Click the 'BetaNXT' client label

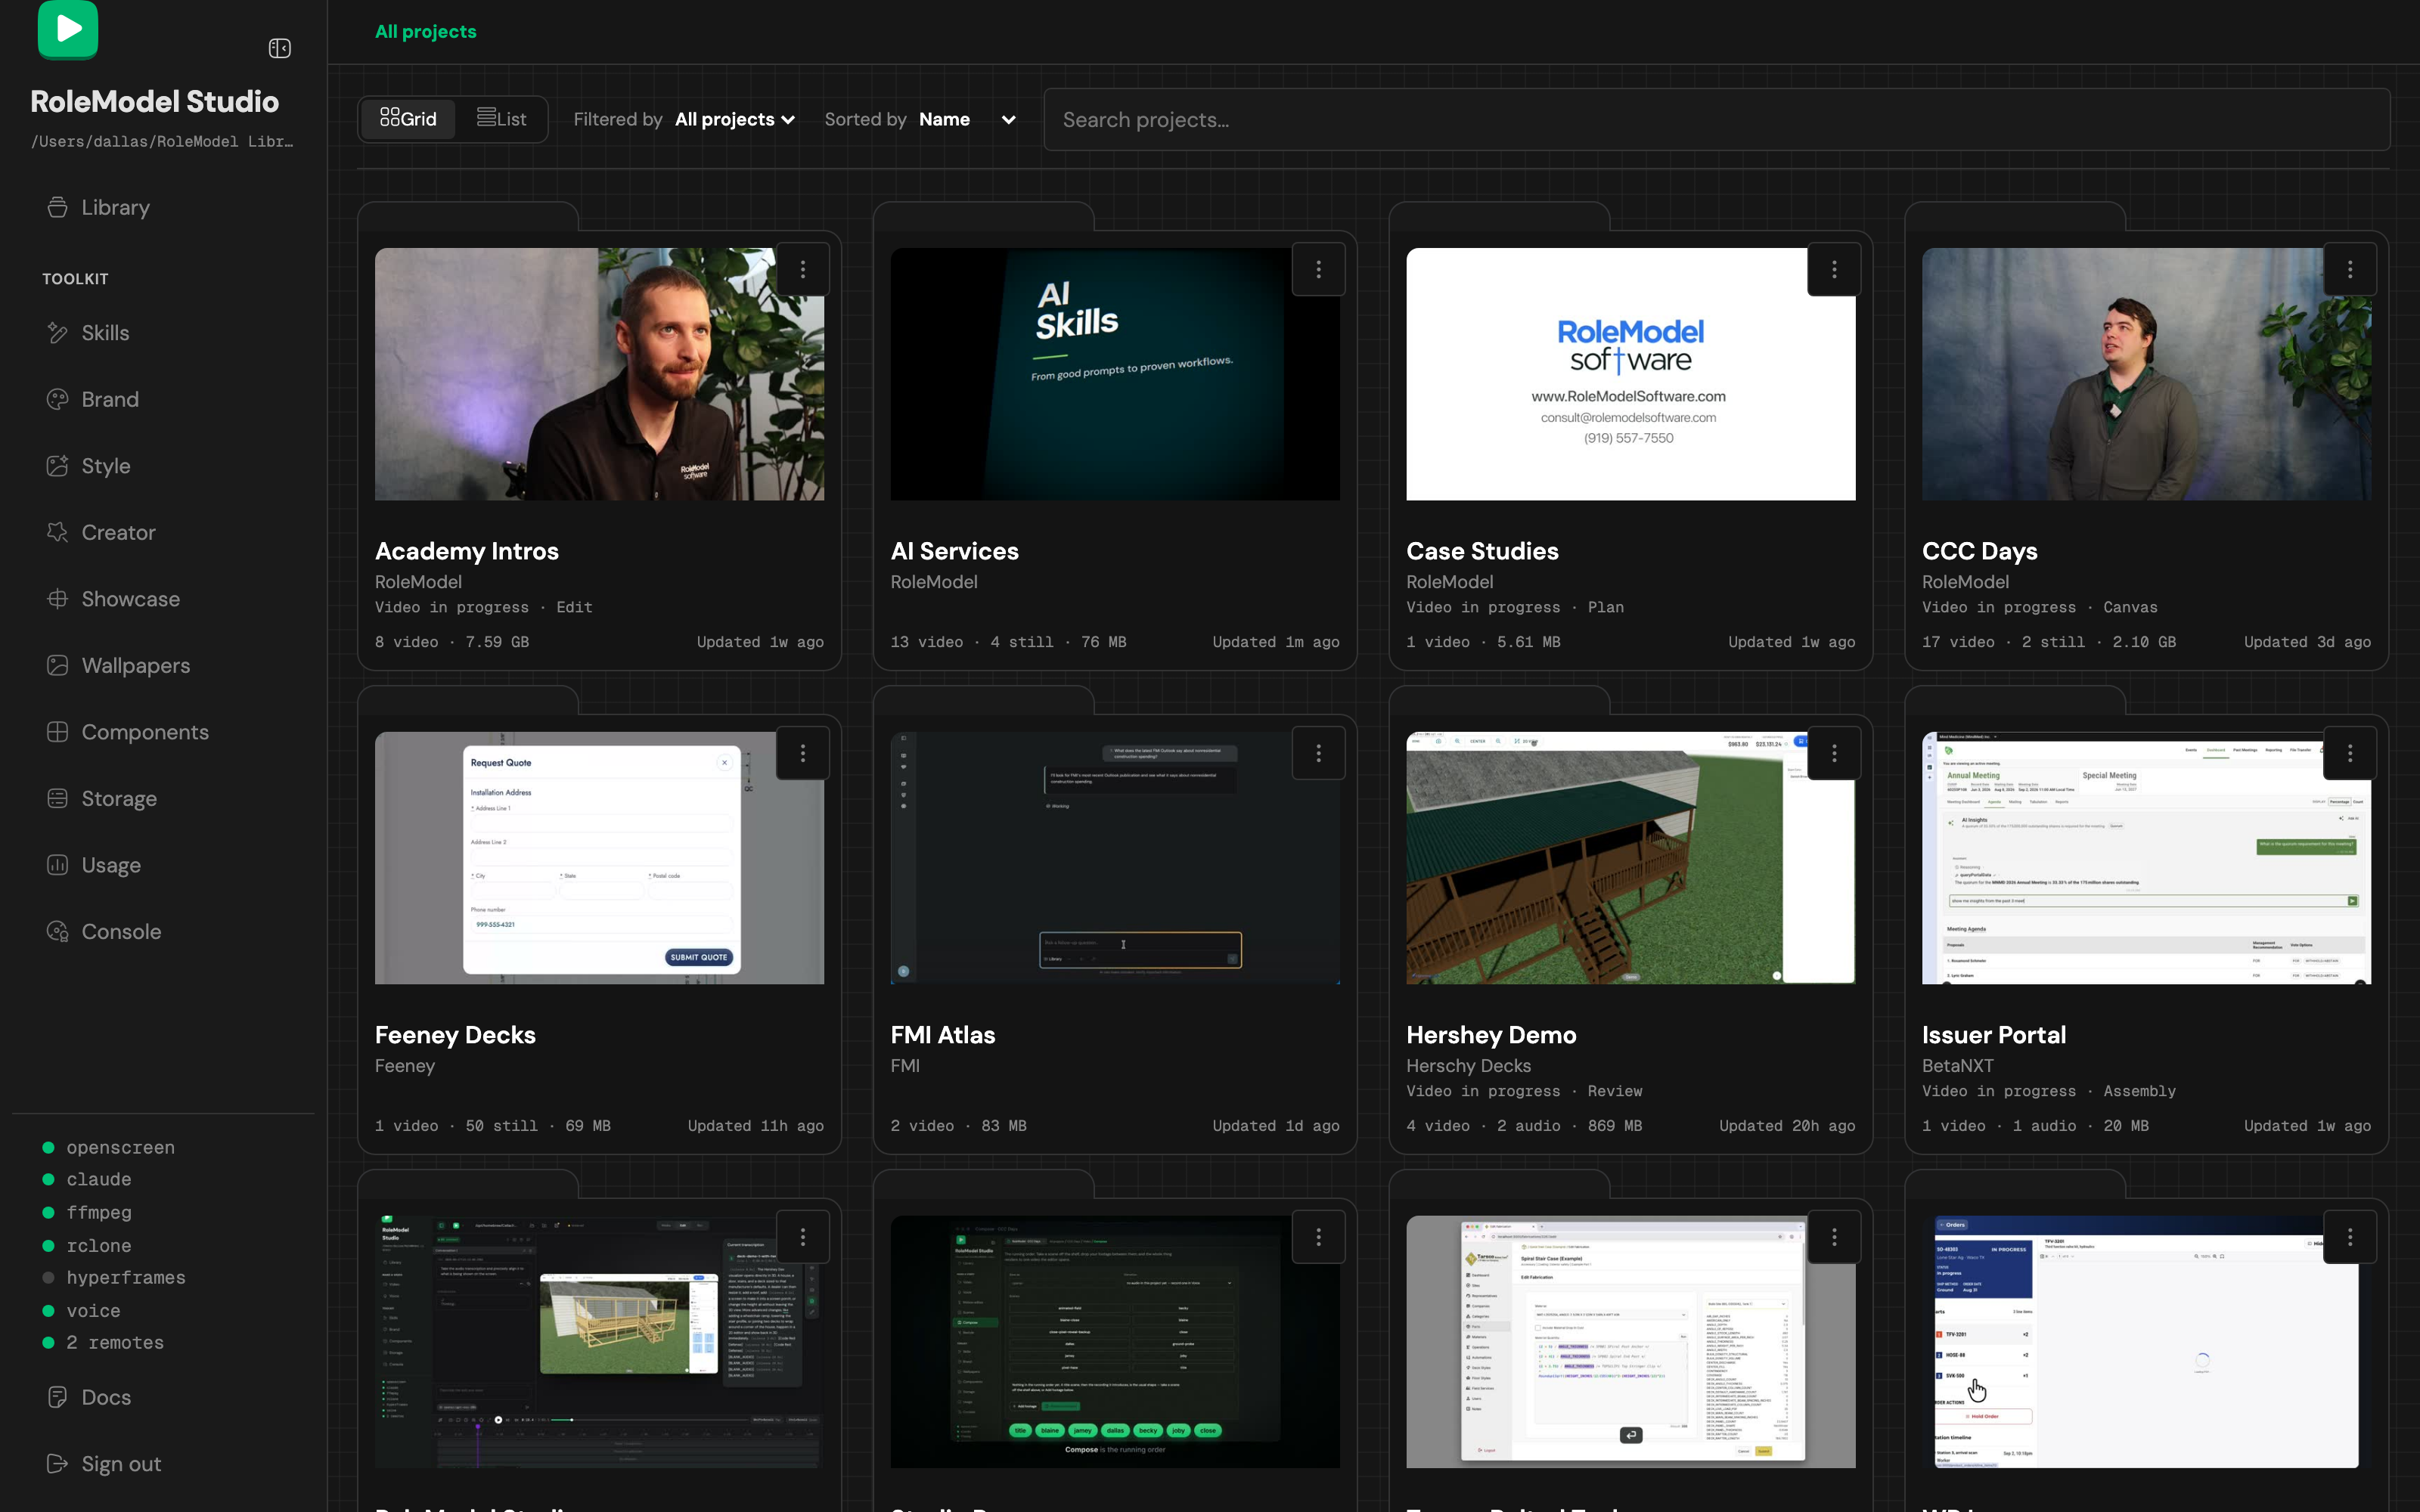tap(1957, 1065)
